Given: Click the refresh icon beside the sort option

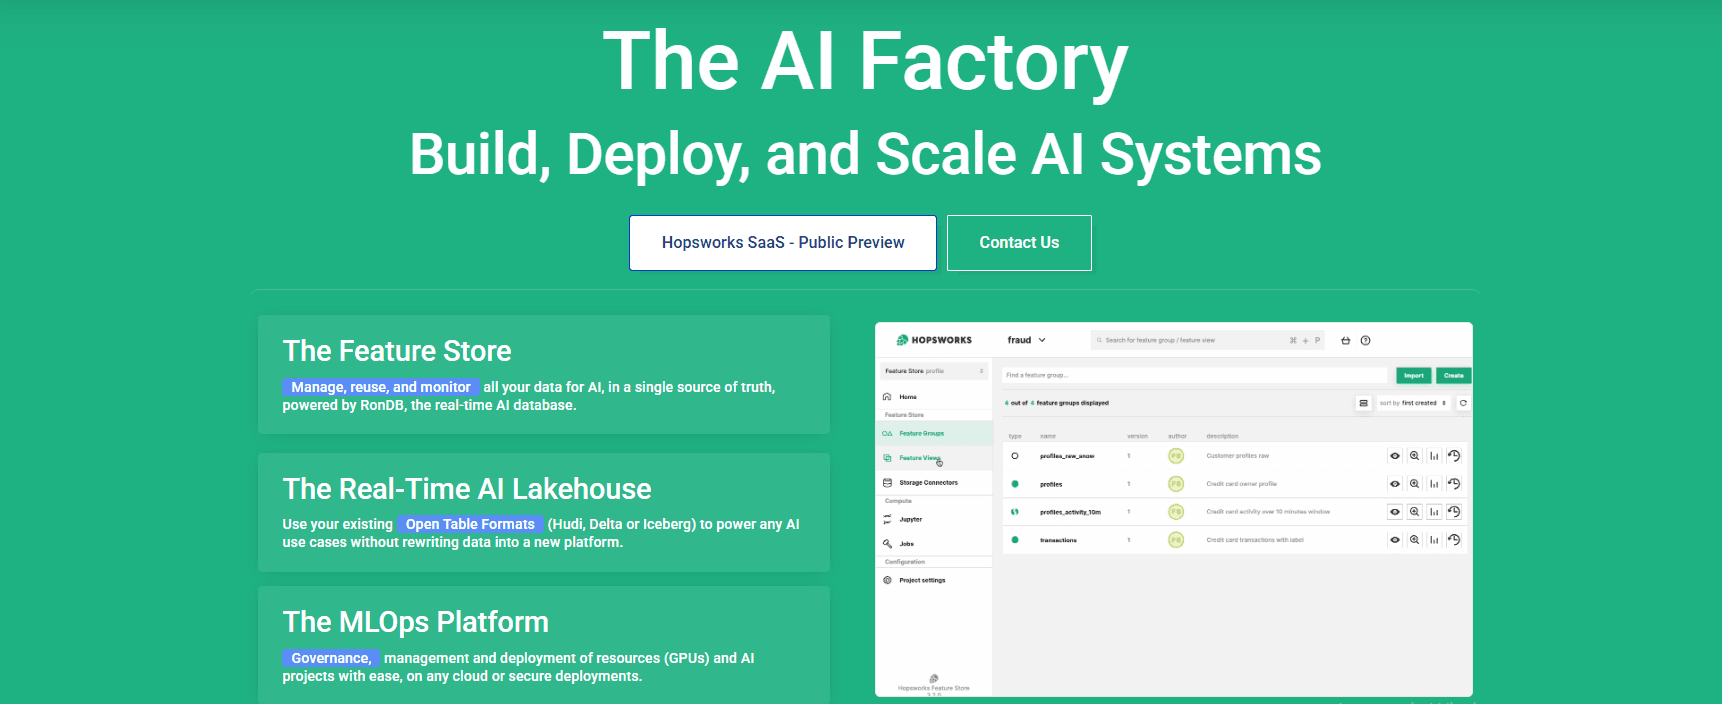Looking at the screenshot, I should pos(1463,403).
